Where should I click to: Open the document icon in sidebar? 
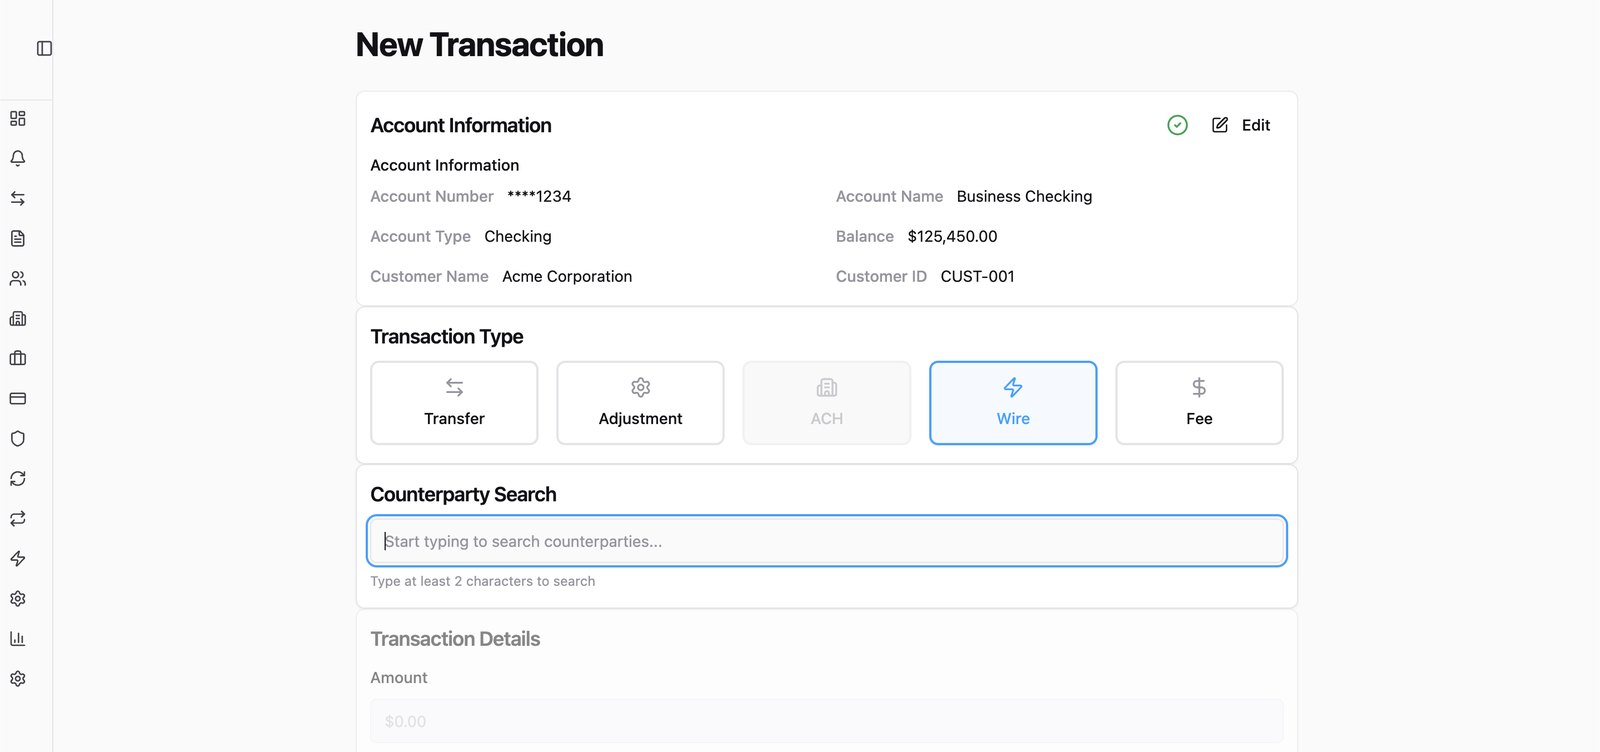[x=18, y=238]
